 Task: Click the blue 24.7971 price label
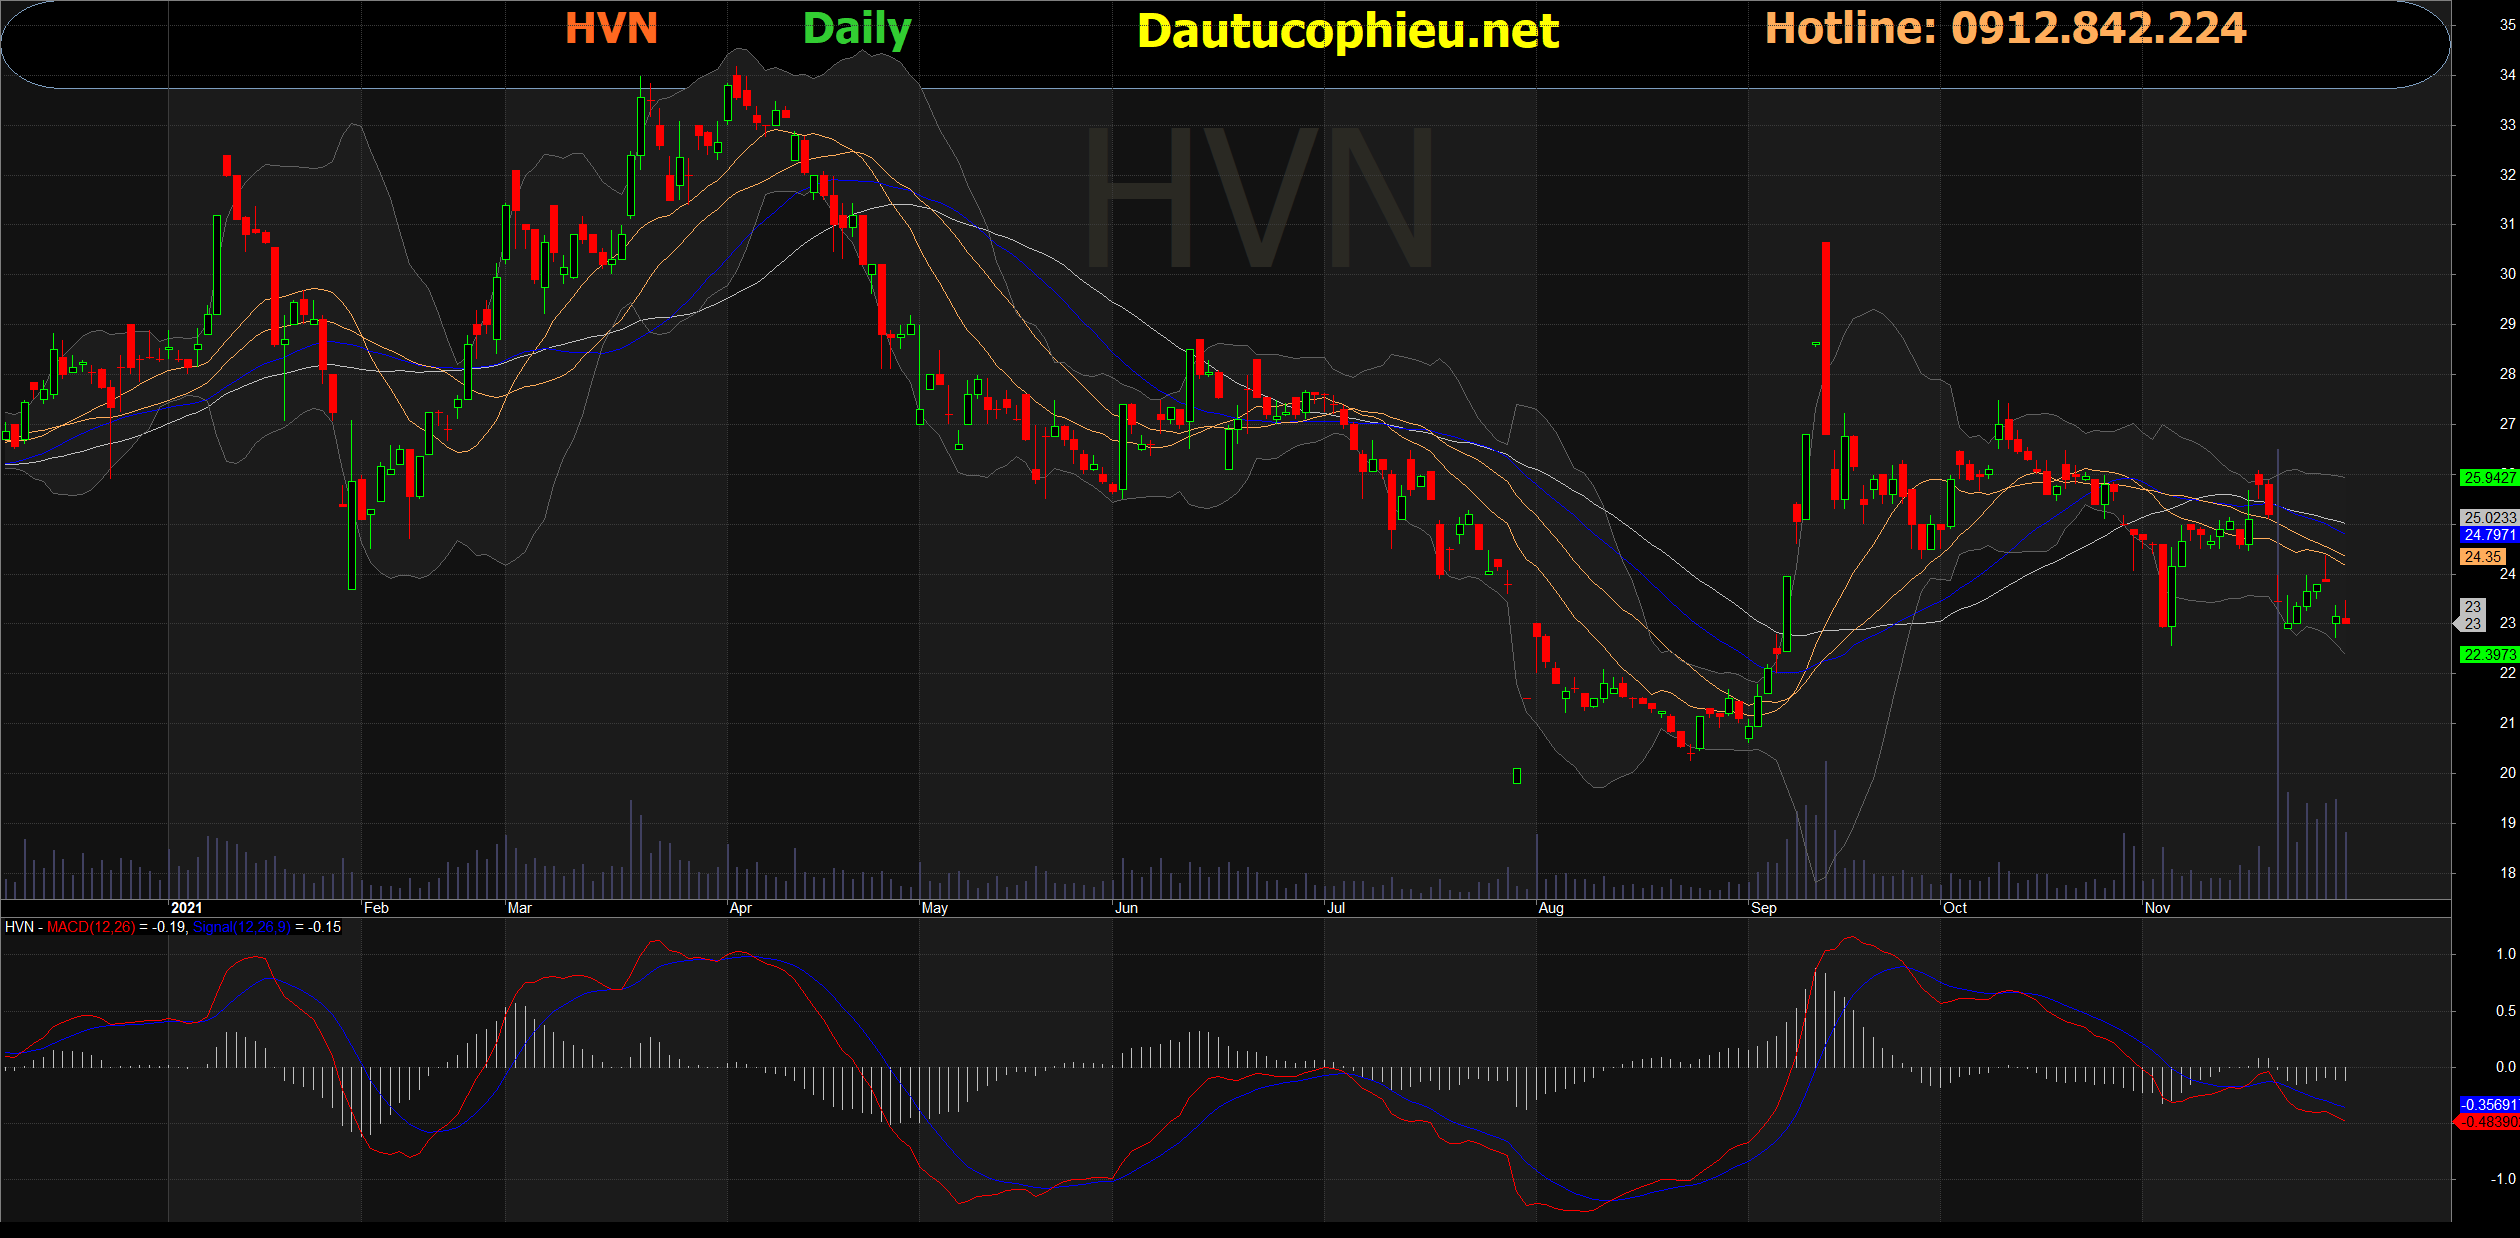[2488, 535]
